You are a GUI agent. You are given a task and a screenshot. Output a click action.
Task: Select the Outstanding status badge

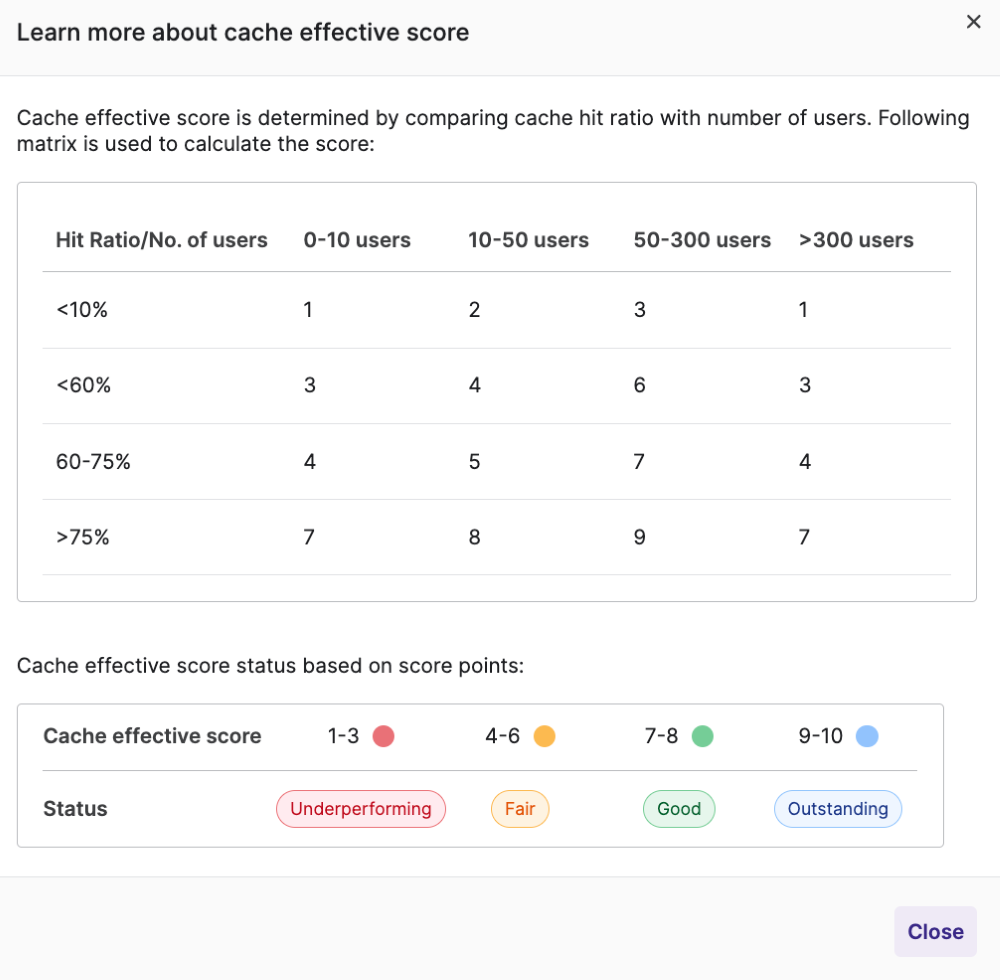(x=838, y=809)
